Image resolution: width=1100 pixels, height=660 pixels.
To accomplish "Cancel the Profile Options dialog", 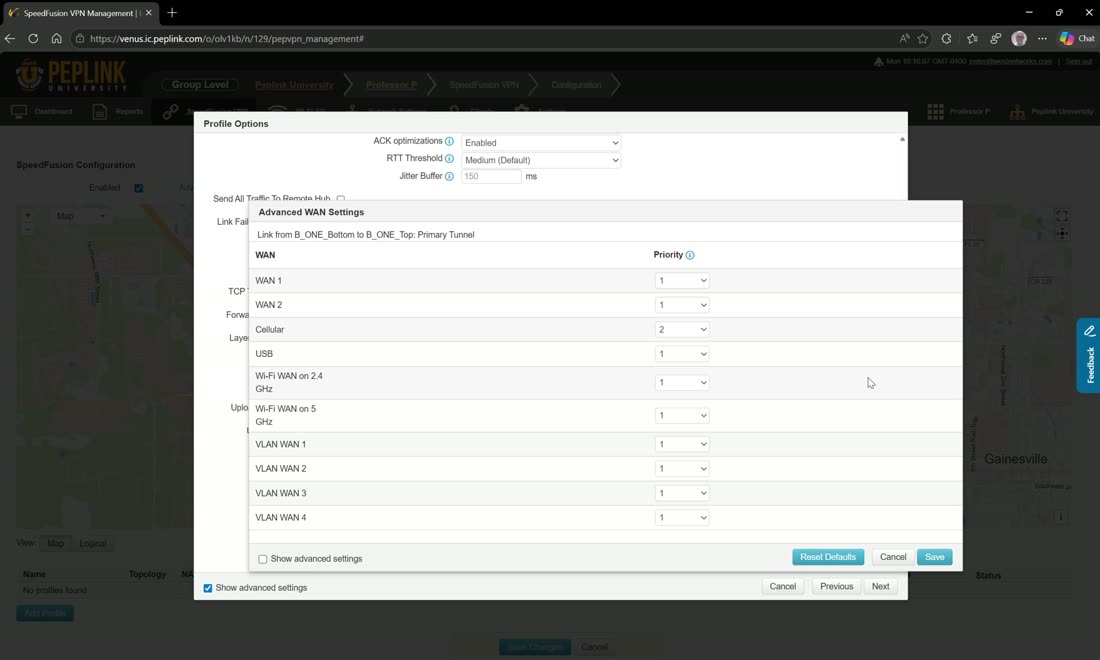I will [782, 586].
